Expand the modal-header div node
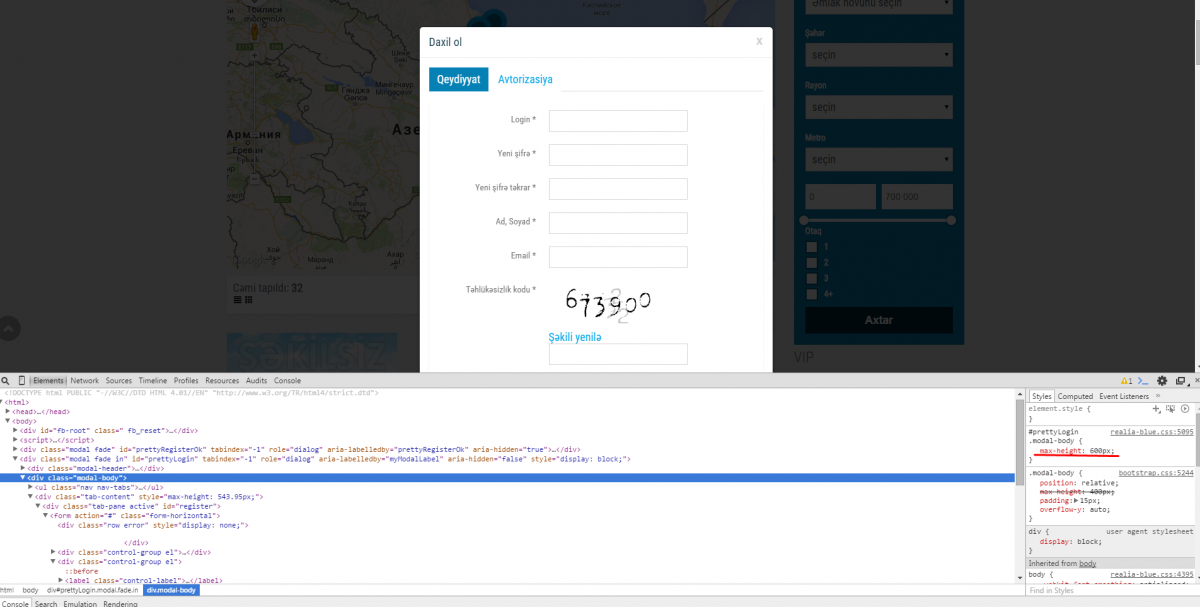This screenshot has height=607, width=1200. click(23, 468)
